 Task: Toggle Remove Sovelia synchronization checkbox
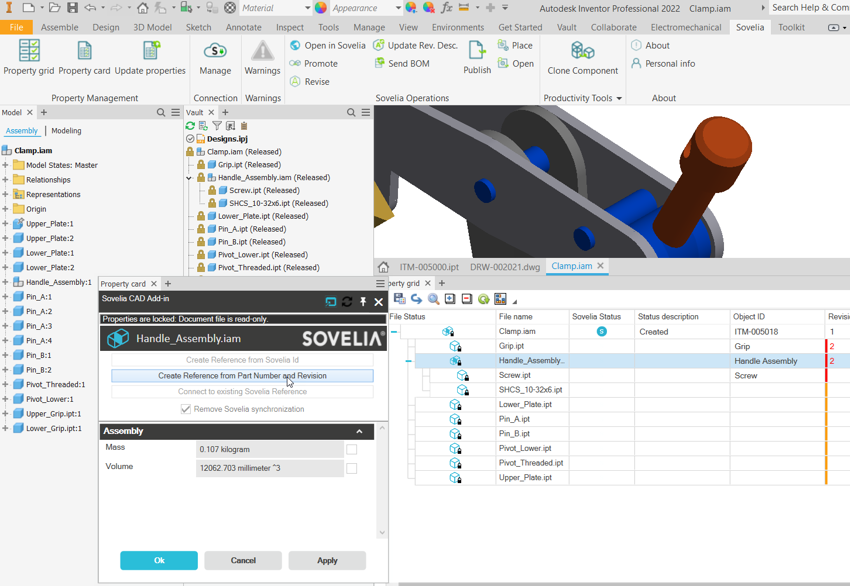186,409
